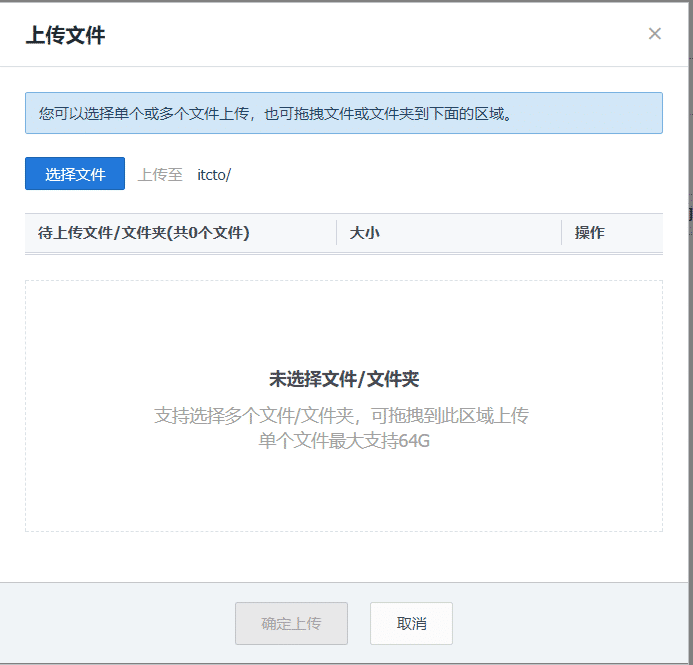Click the 大小 column header

point(364,233)
